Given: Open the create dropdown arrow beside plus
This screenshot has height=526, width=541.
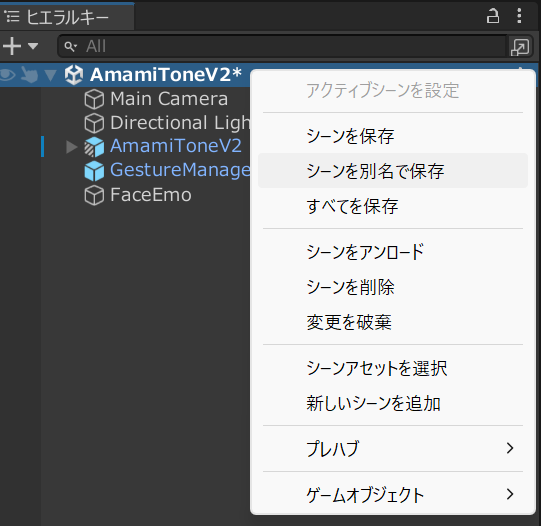Looking at the screenshot, I should coord(33,46).
